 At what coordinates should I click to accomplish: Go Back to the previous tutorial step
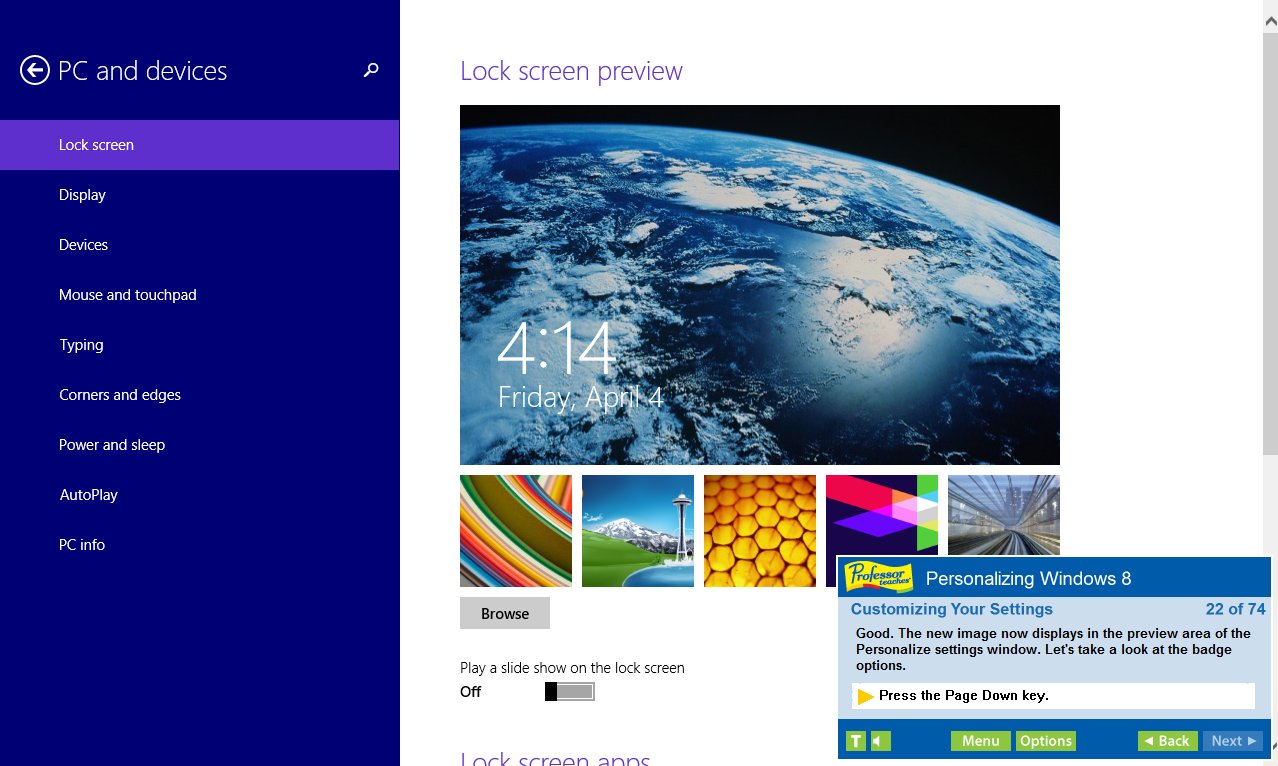tap(1166, 740)
